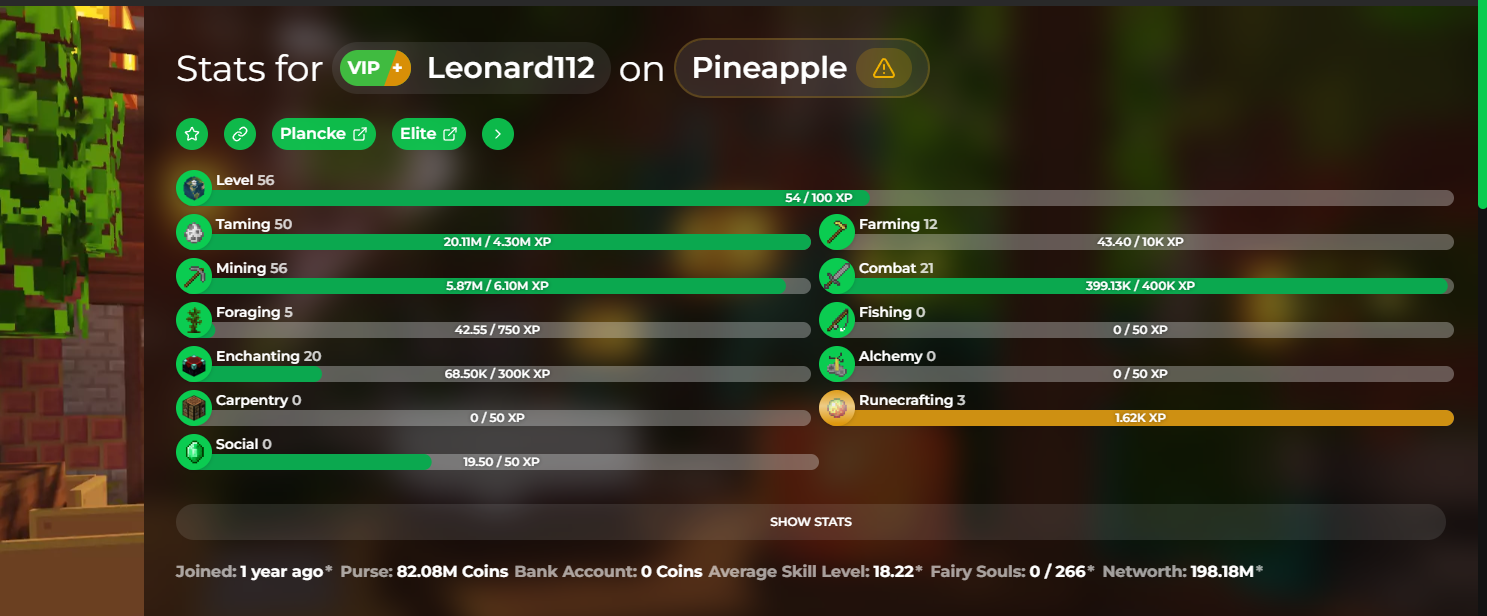
Task: Click the Runecrafting skill icon
Action: 837,408
